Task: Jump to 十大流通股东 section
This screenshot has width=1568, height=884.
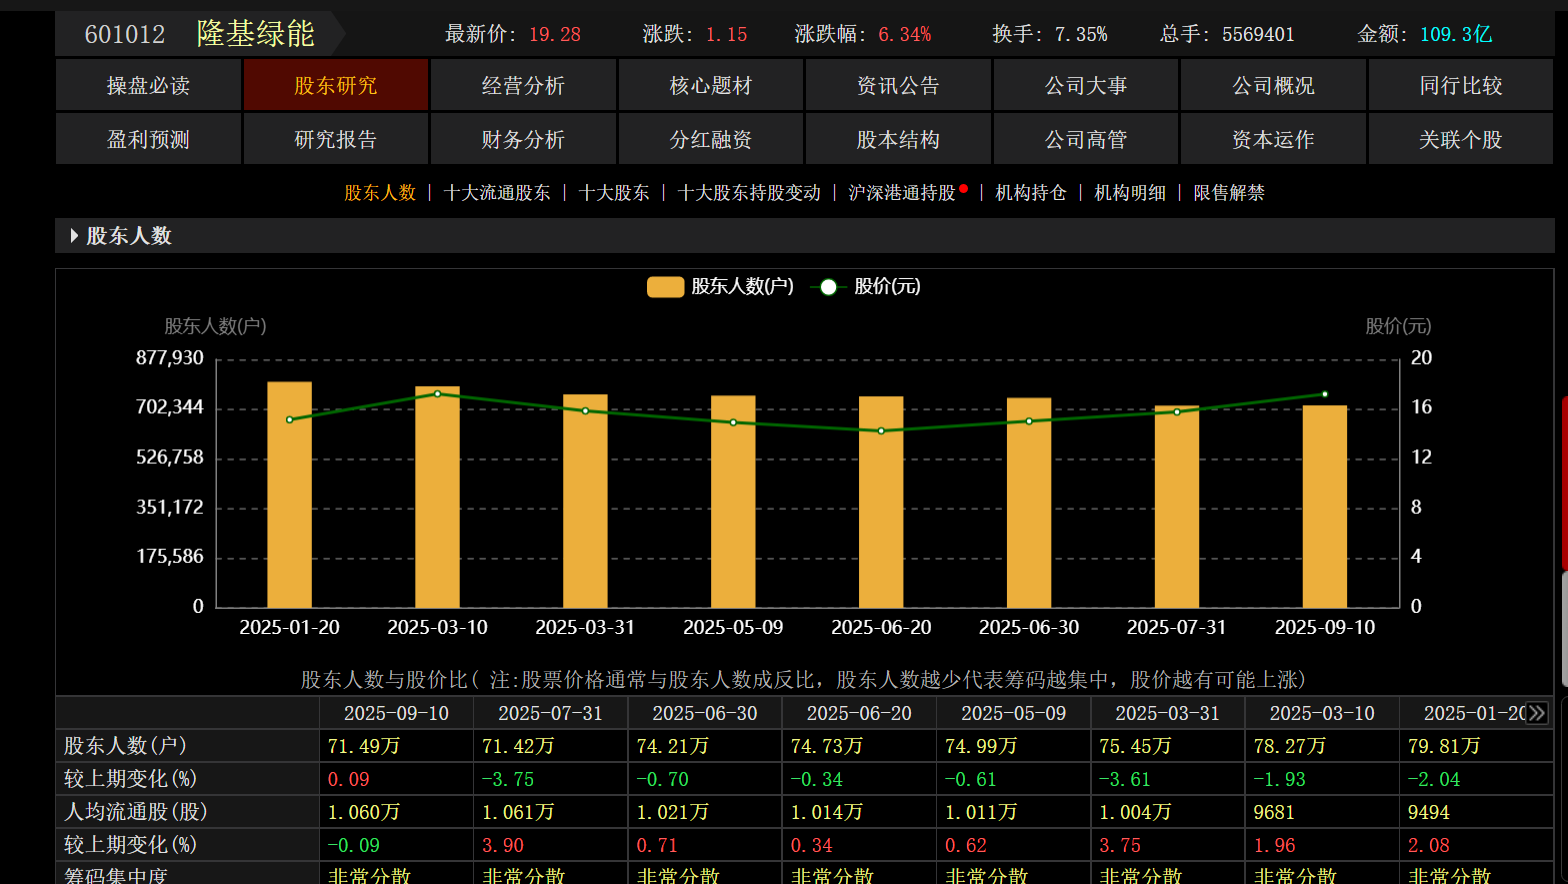Action: (497, 193)
